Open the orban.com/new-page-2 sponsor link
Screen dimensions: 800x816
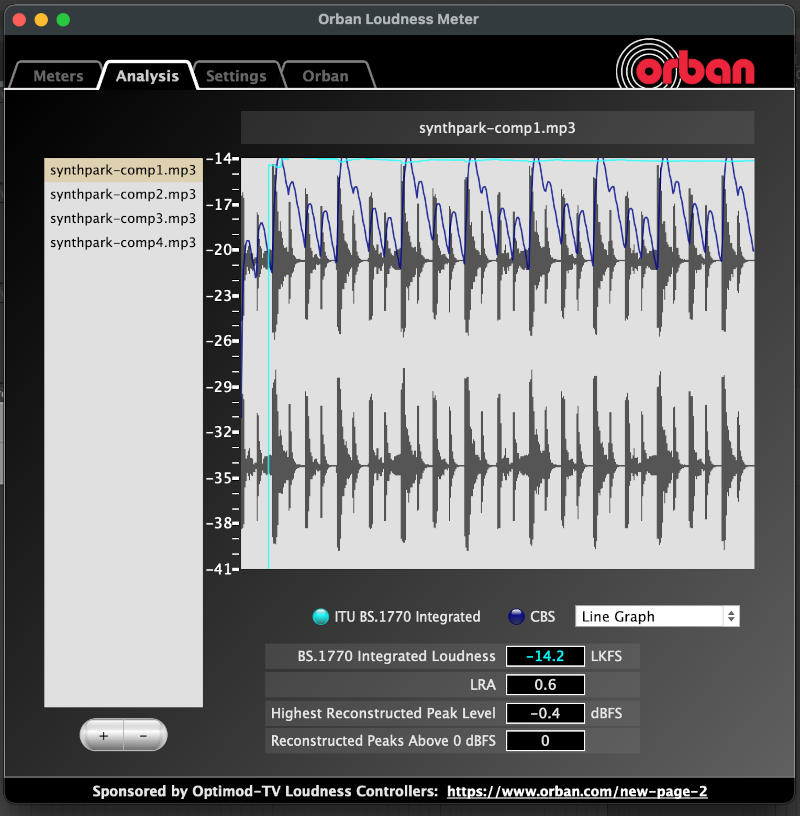coord(577,791)
